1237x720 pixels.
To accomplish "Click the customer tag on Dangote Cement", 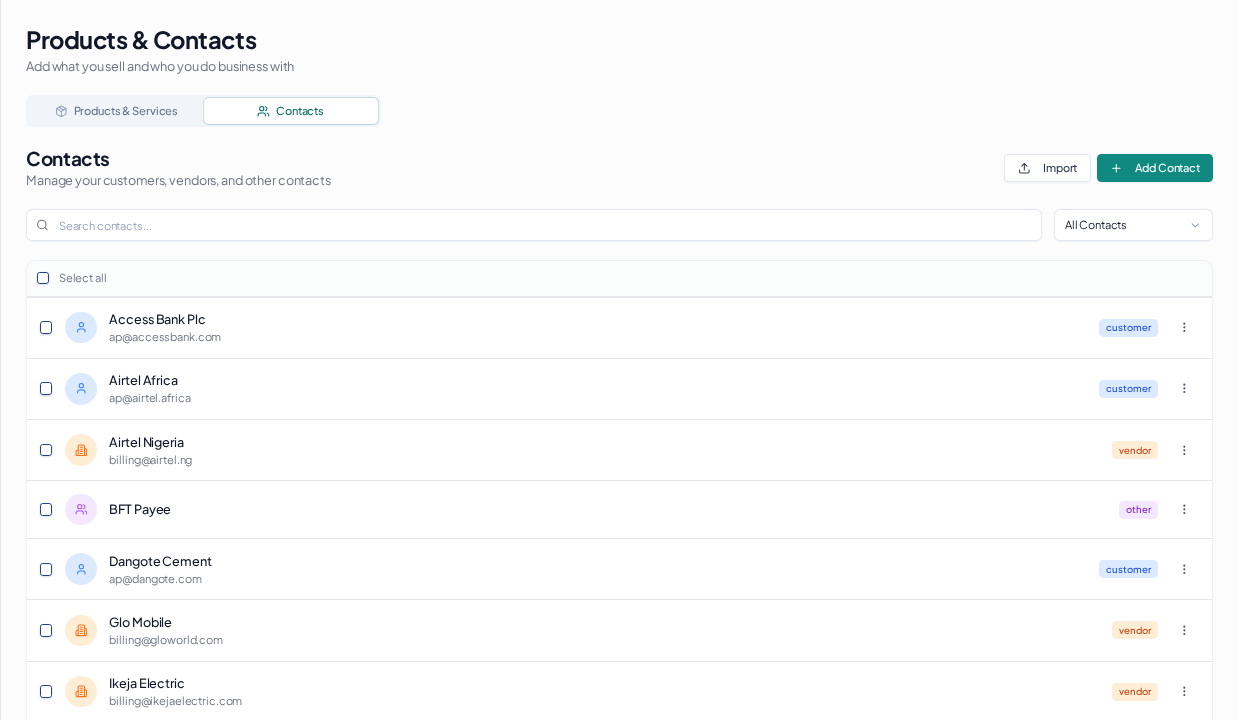I will (1128, 569).
